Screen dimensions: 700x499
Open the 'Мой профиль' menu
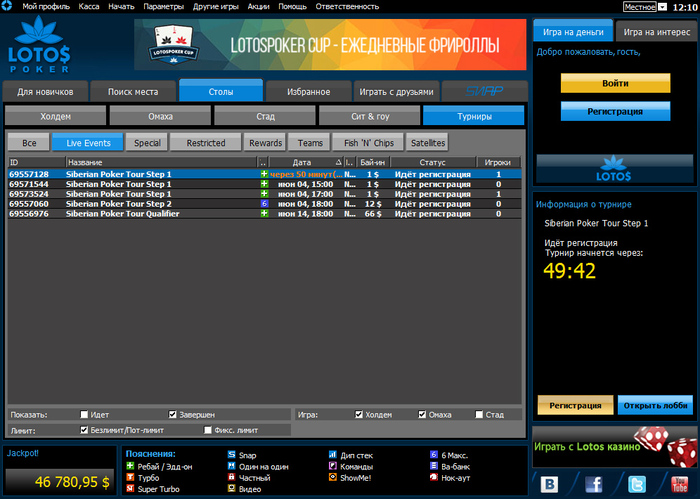coord(46,7)
